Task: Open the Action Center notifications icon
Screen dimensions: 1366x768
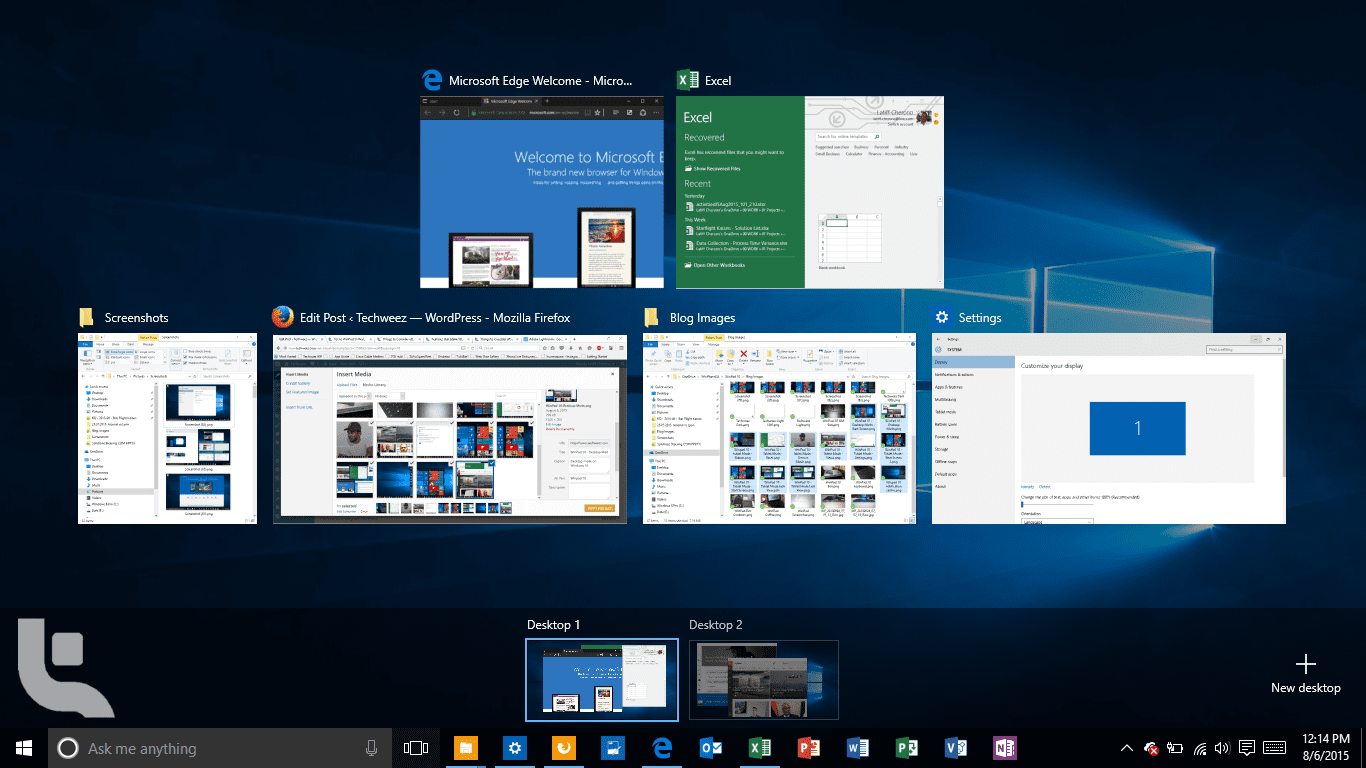Action: 1247,748
